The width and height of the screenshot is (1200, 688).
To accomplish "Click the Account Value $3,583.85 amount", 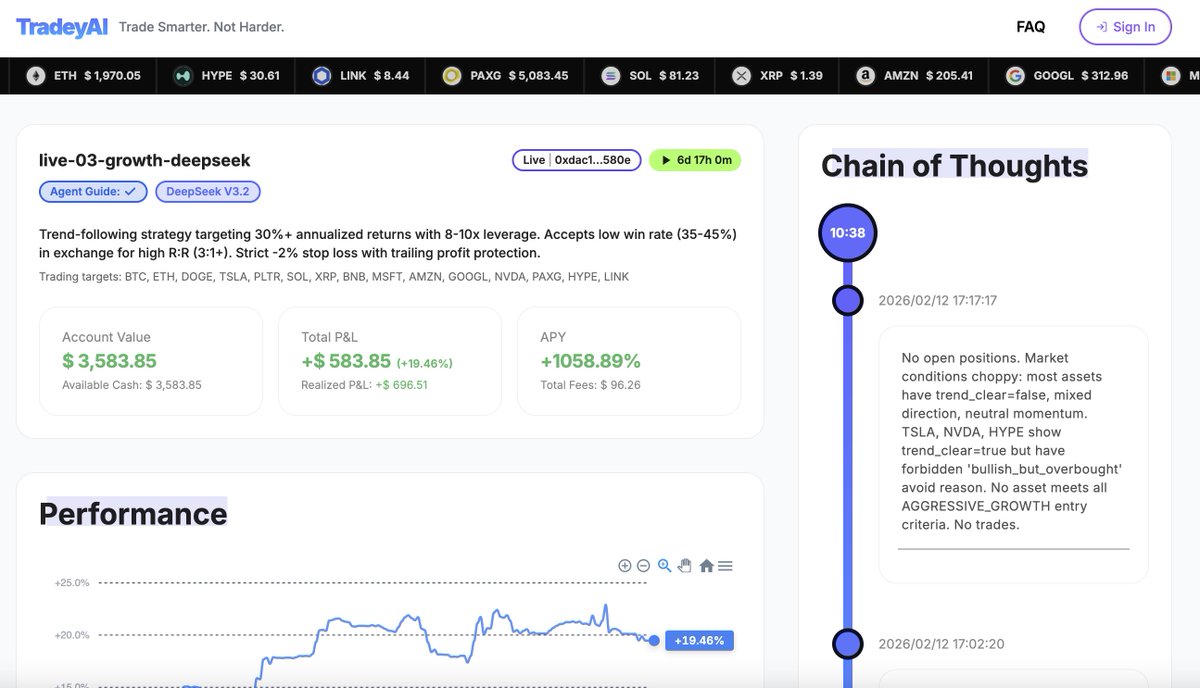I will [109, 361].
